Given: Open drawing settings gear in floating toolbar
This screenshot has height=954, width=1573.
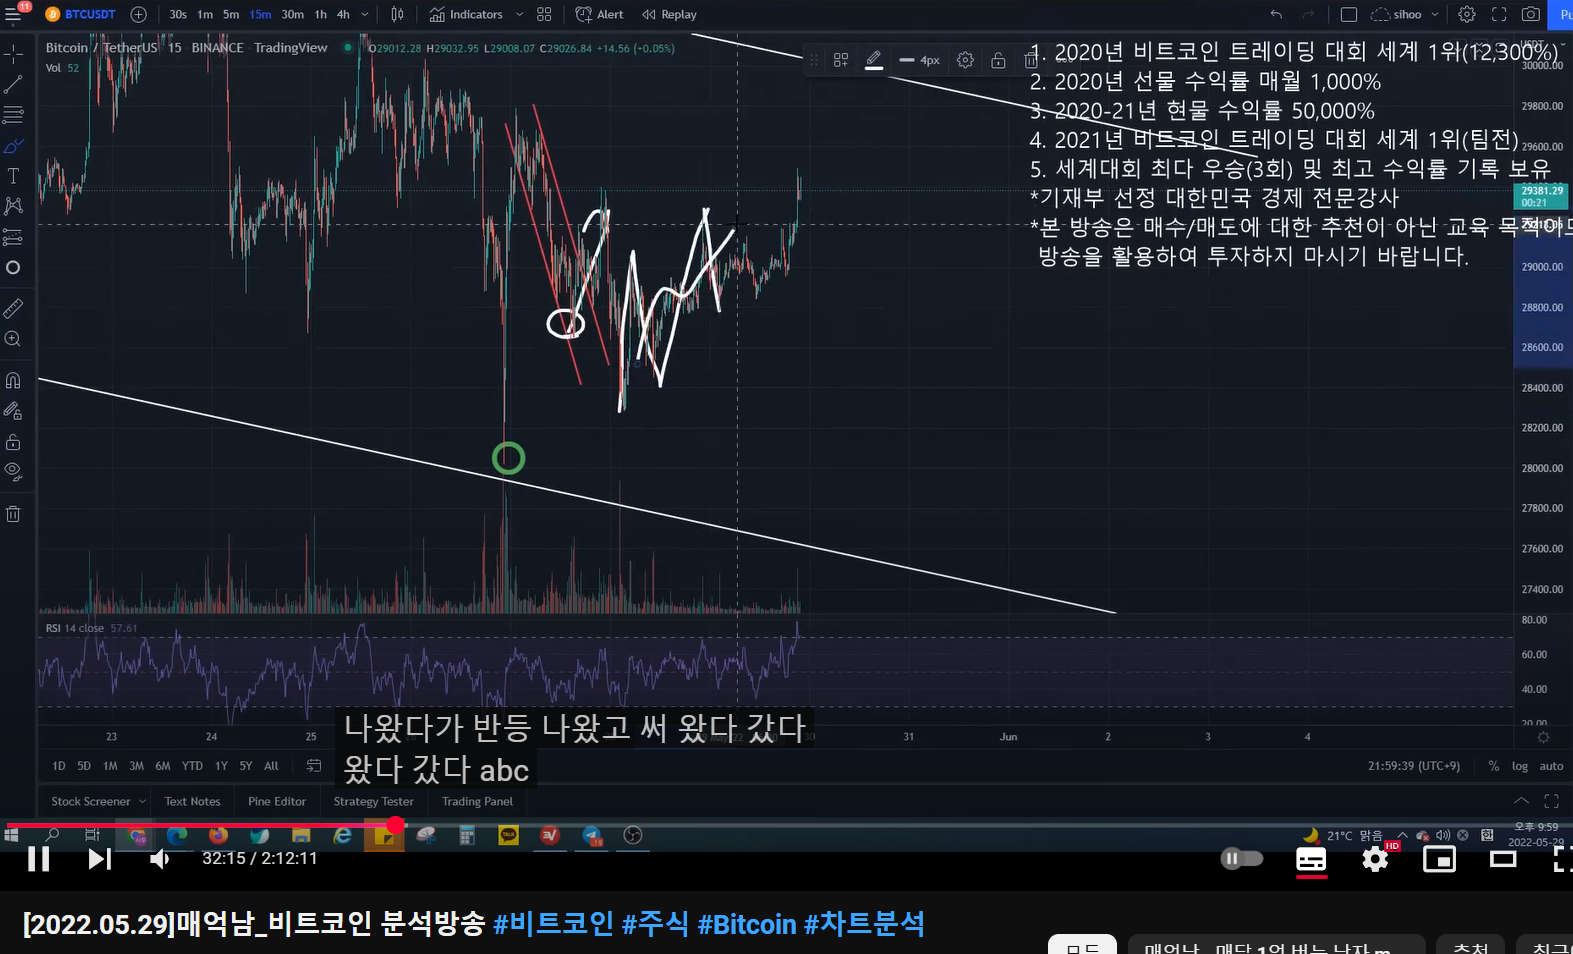Looking at the screenshot, I should click(965, 60).
